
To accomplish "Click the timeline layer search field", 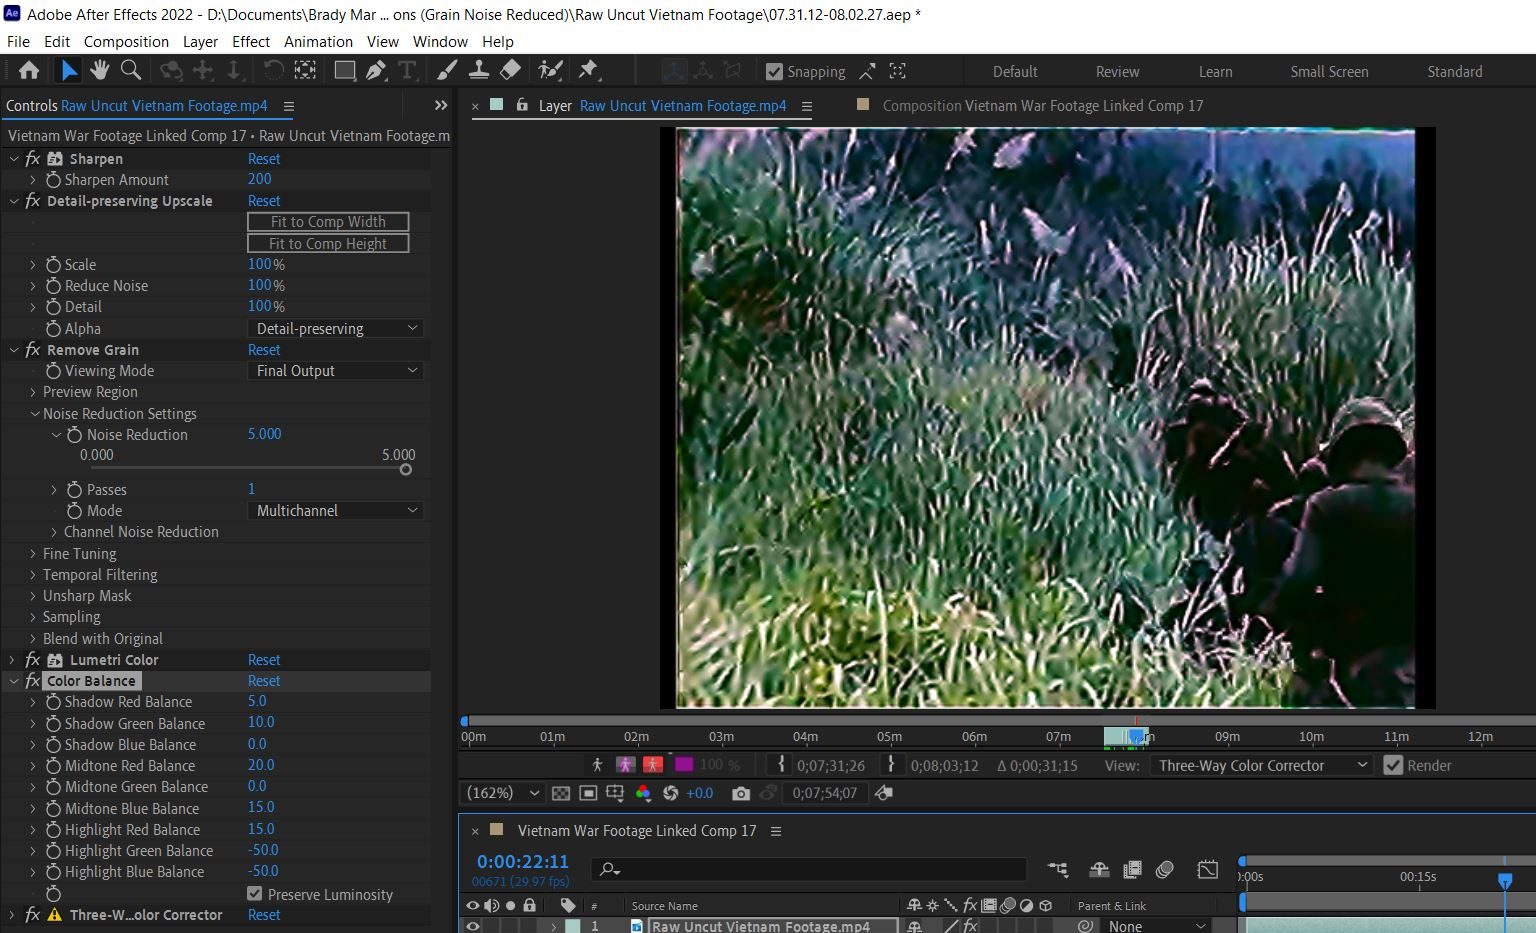I will pos(810,870).
